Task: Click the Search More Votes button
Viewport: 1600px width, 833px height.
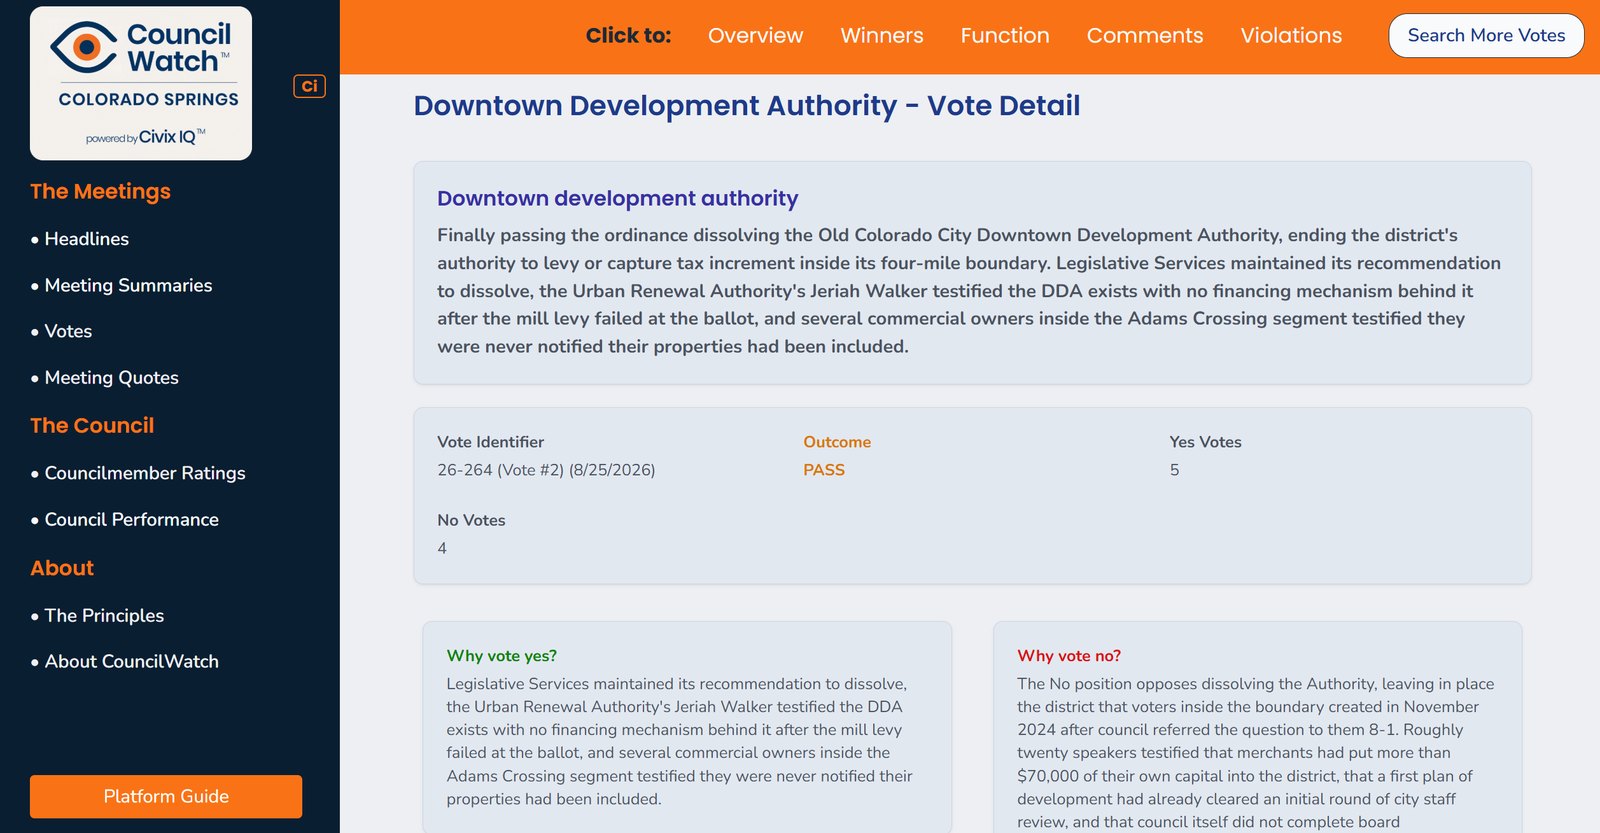Action: (1486, 36)
